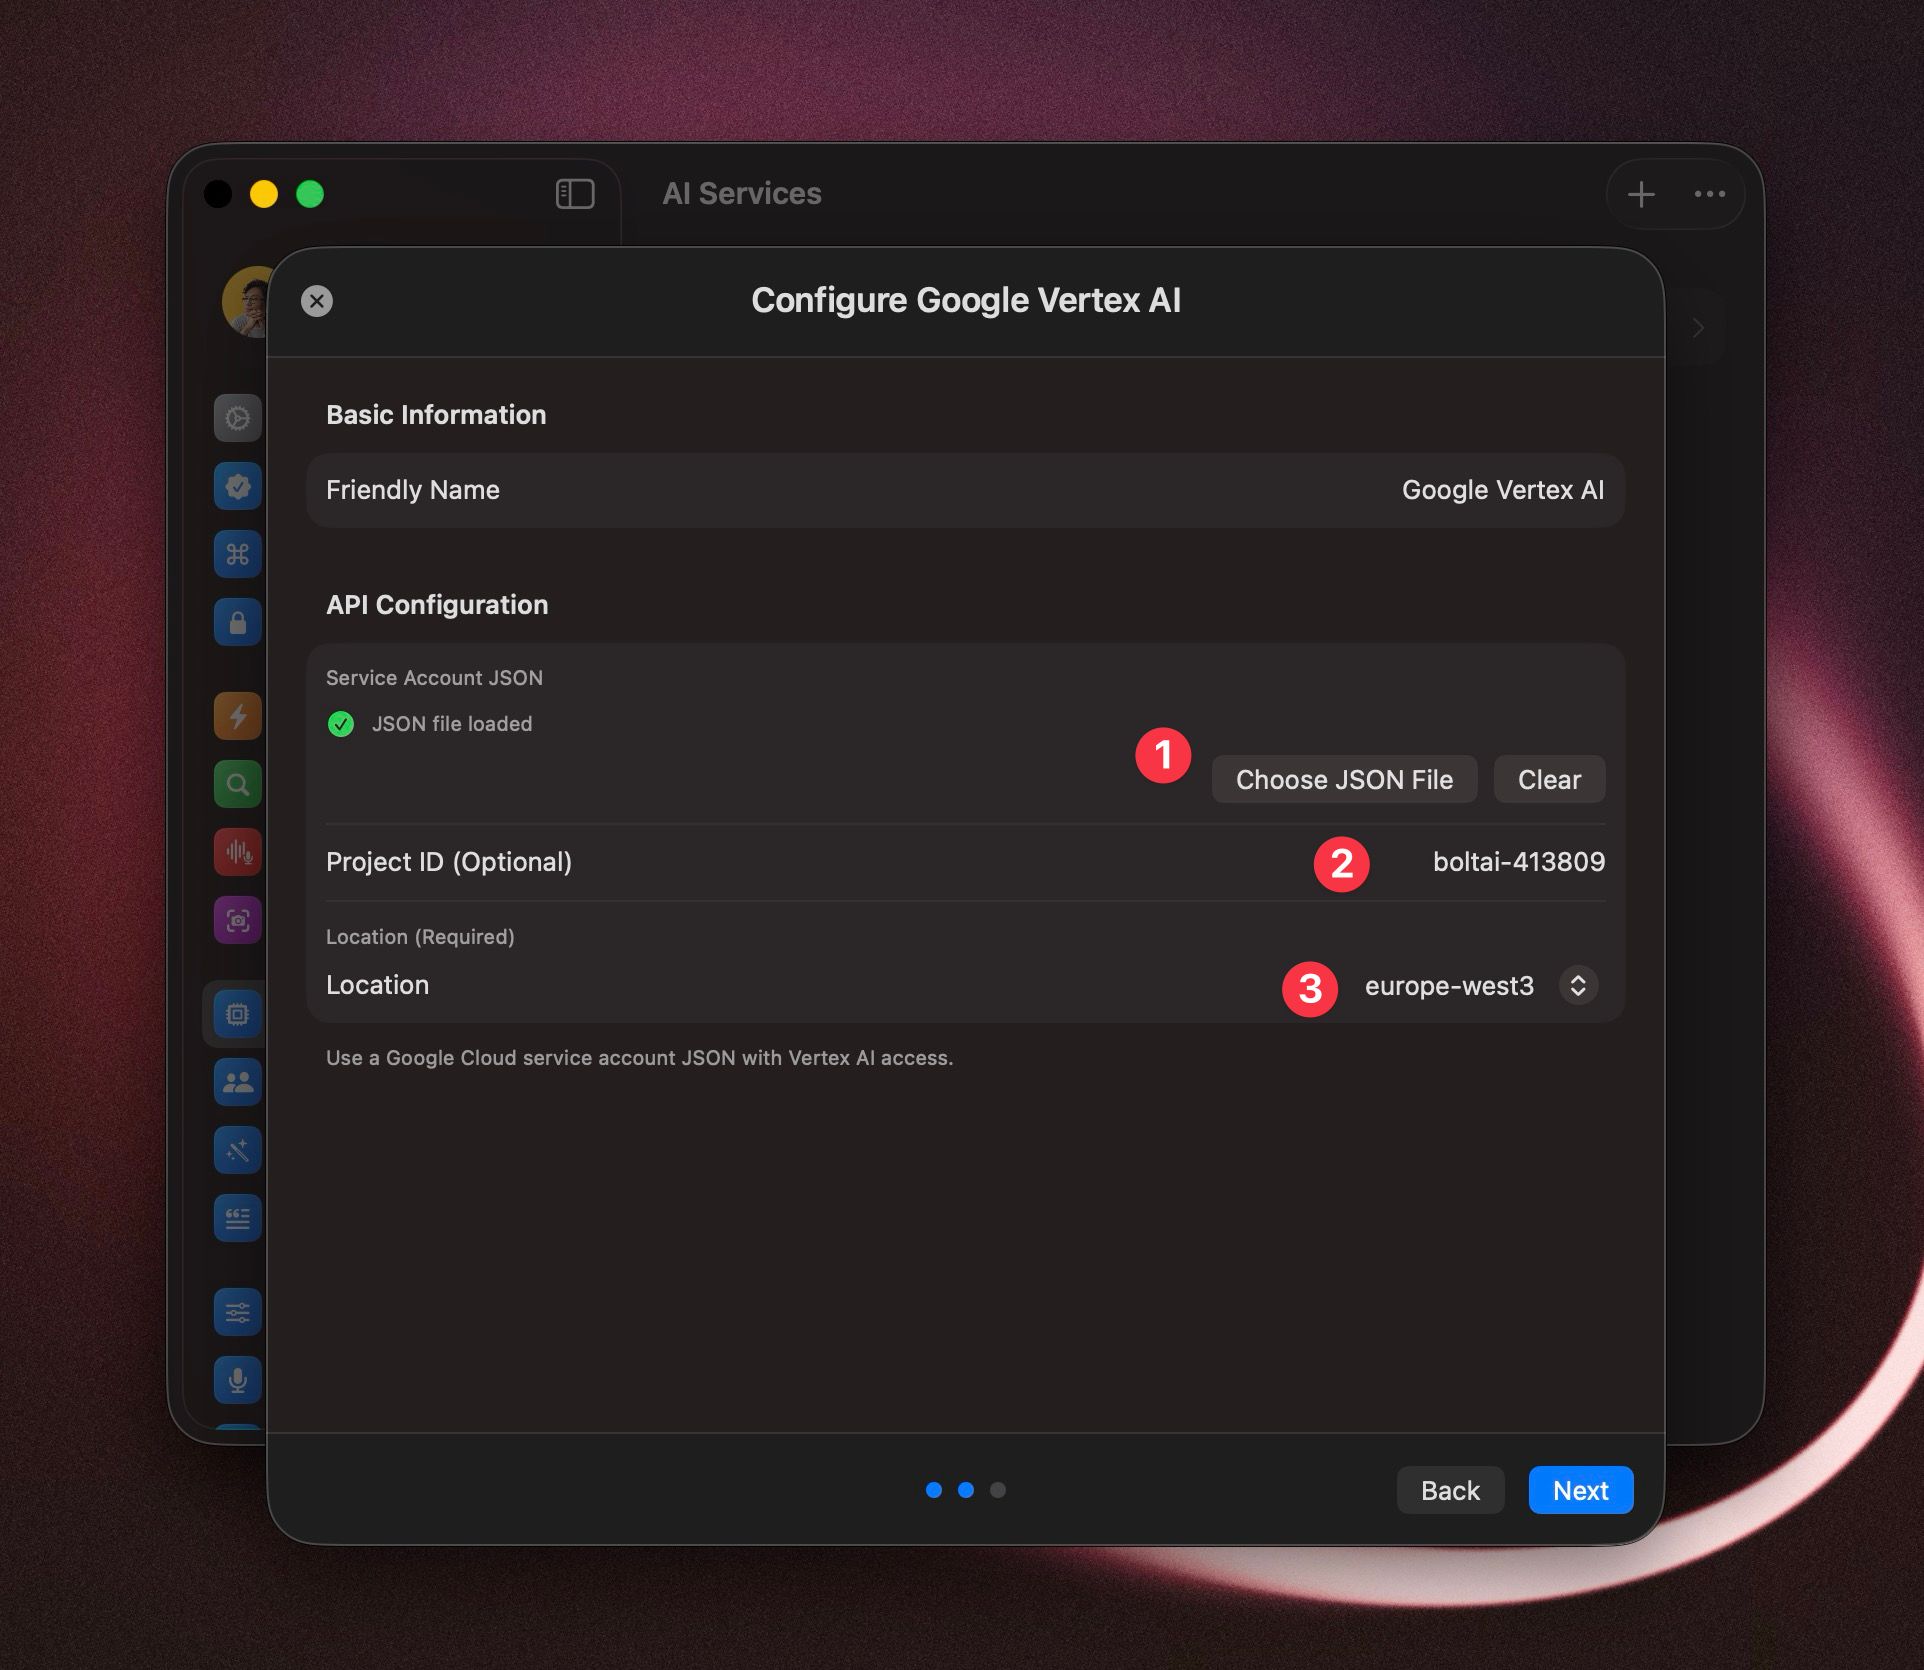
Task: Open the sliders sidebar item
Action: click(238, 1312)
